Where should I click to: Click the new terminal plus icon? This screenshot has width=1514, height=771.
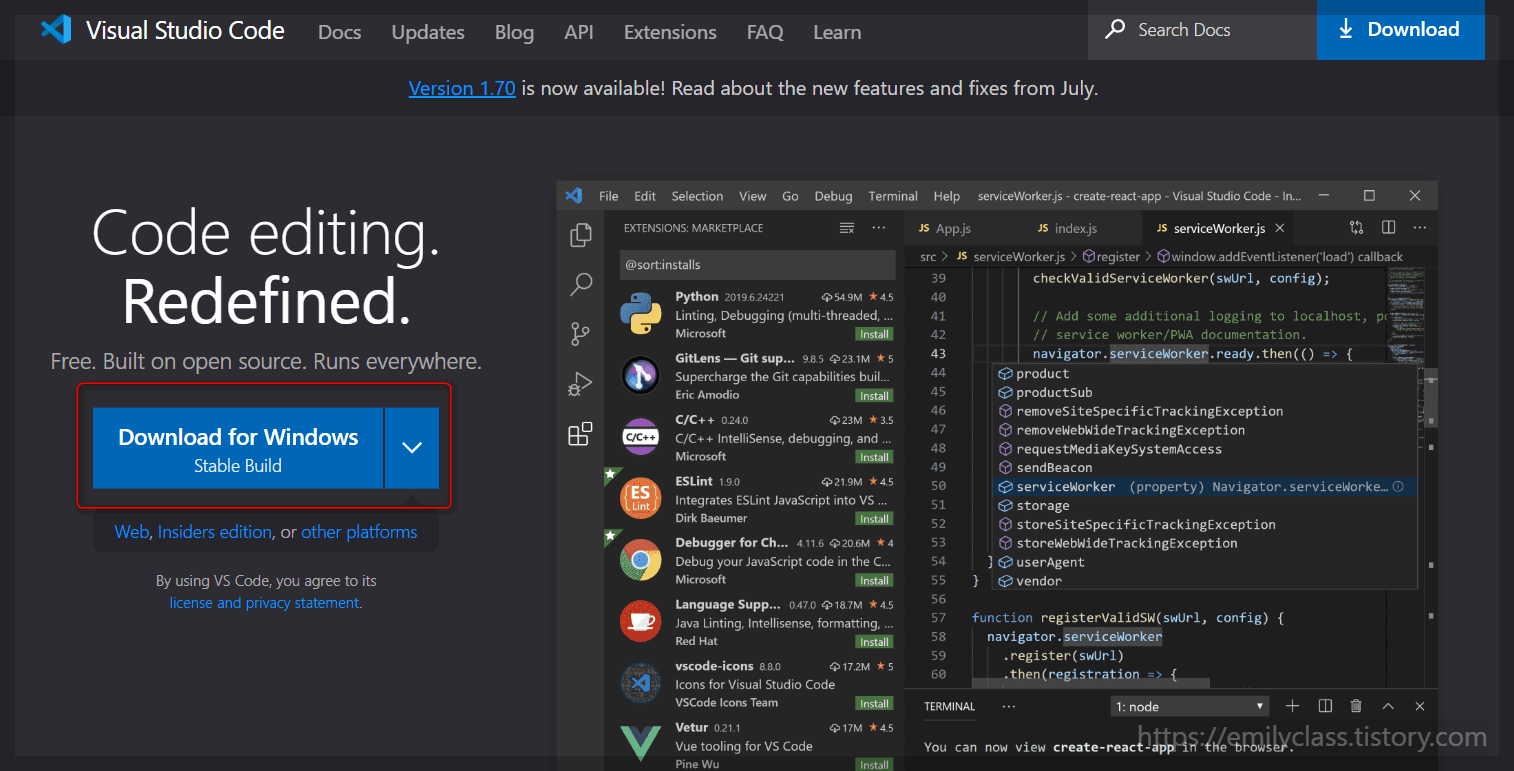(x=1292, y=706)
